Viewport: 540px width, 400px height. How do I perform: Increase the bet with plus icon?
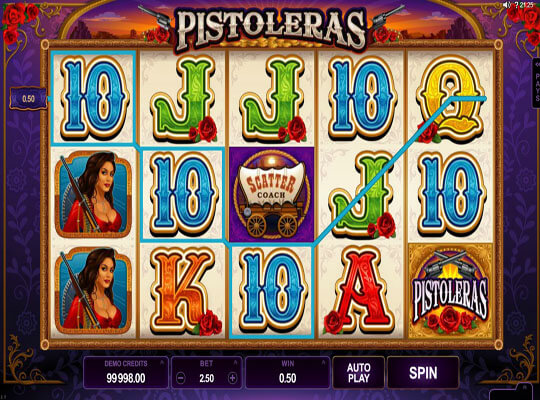[x=232, y=378]
